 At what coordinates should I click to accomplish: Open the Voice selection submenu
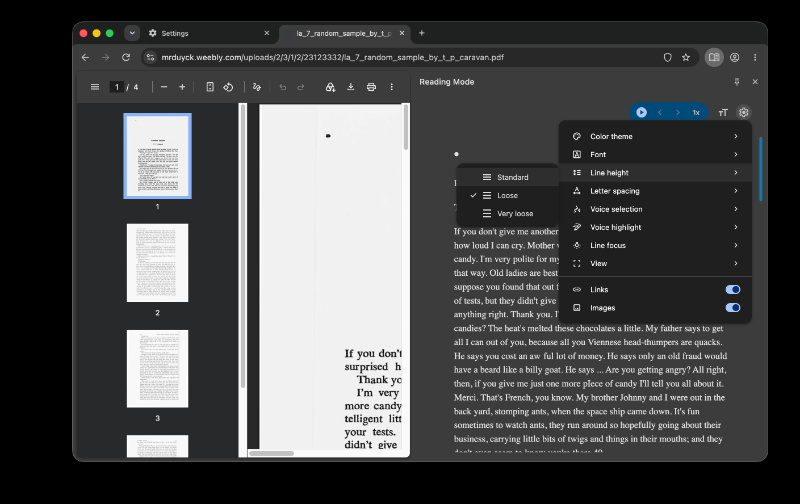point(655,209)
